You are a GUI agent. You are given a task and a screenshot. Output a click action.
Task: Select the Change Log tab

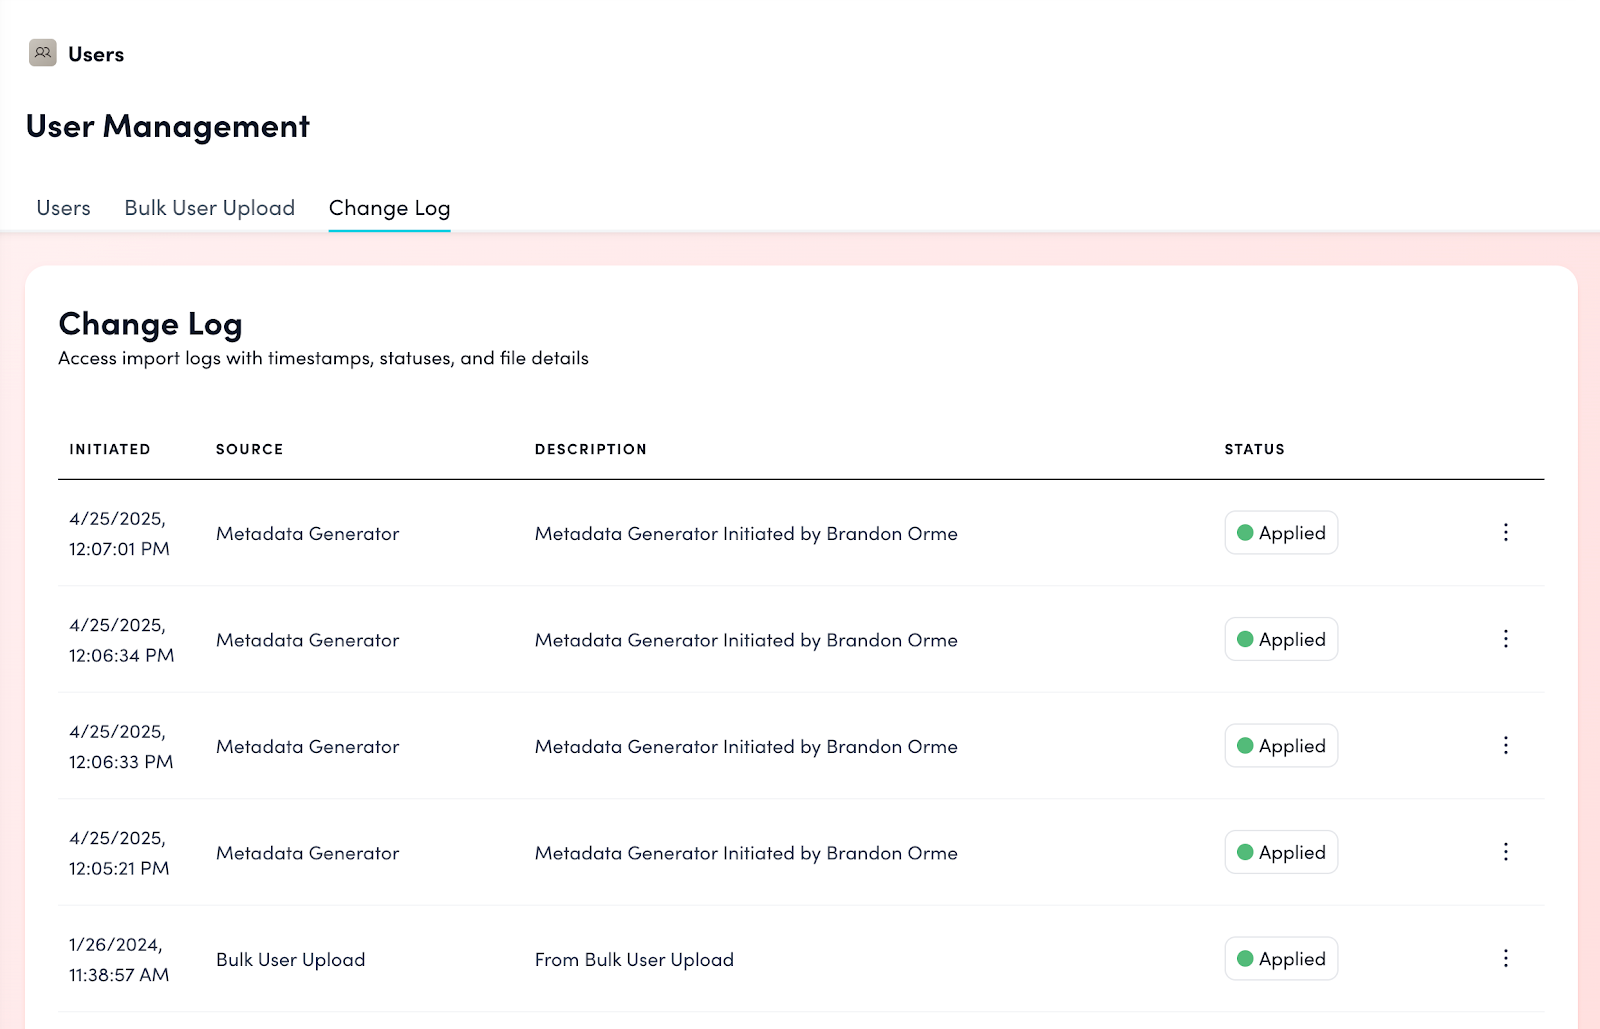389,208
